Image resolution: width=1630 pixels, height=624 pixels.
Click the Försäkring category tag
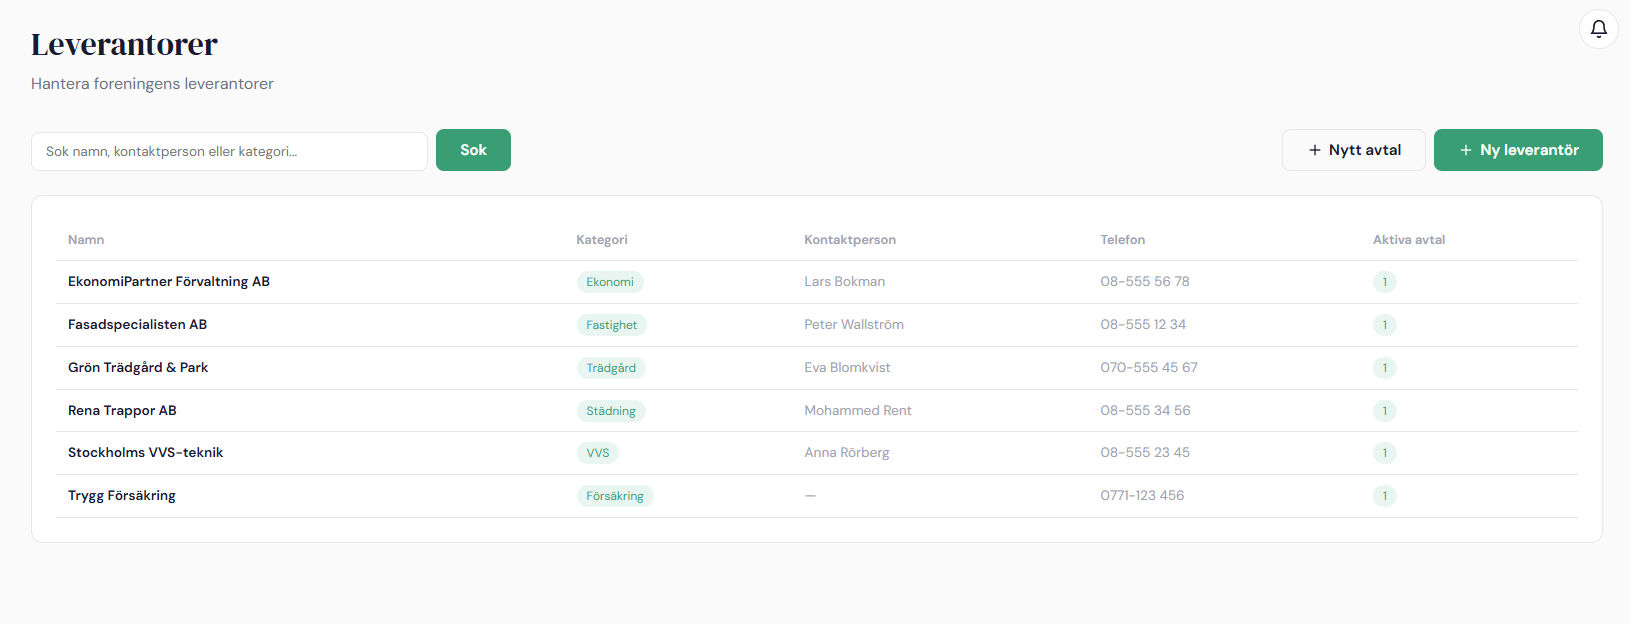point(615,496)
